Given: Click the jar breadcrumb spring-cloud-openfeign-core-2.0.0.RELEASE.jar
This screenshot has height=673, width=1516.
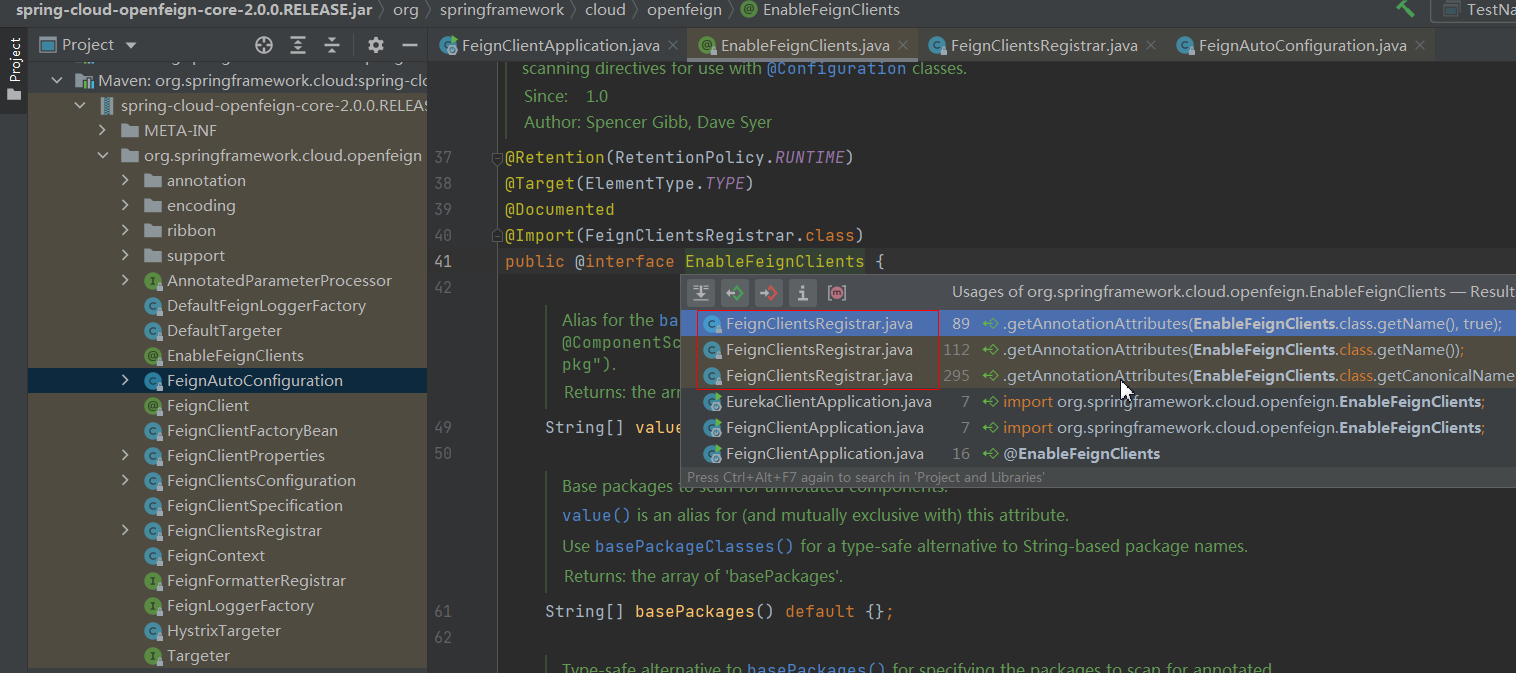Looking at the screenshot, I should 194,10.
